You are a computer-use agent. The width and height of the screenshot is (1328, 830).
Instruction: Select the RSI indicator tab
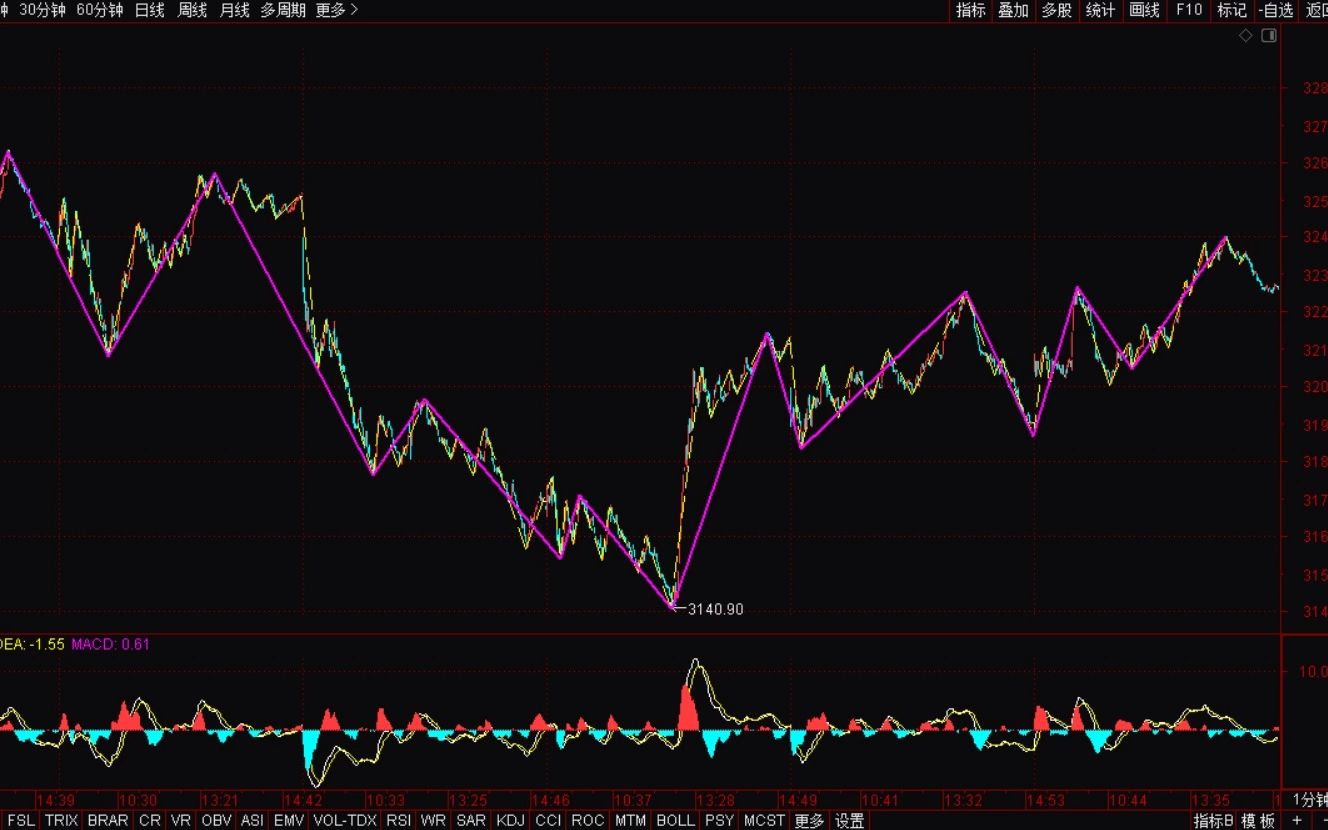399,821
